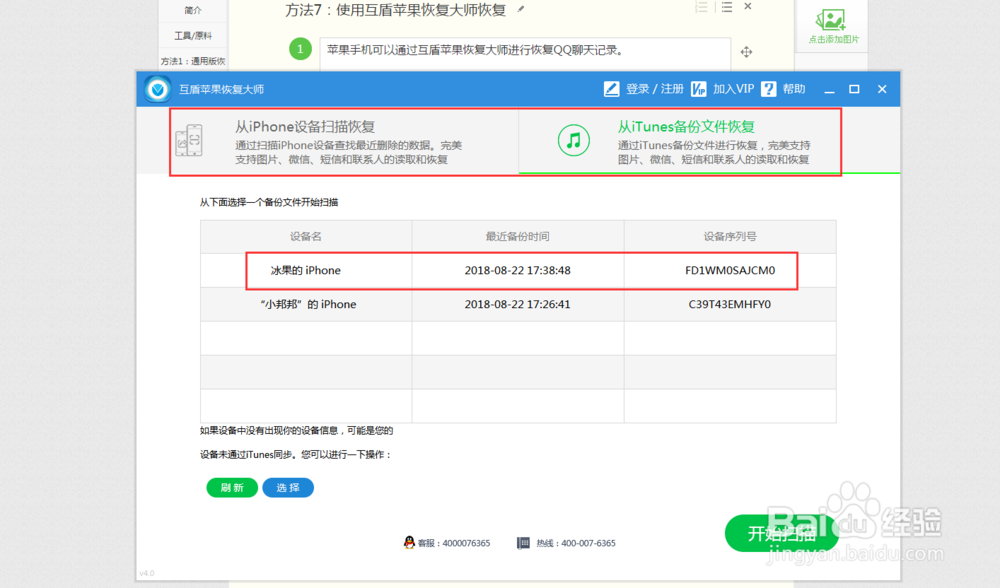
Task: Click the pencil icon next to 登录/注册
Action: (611, 89)
